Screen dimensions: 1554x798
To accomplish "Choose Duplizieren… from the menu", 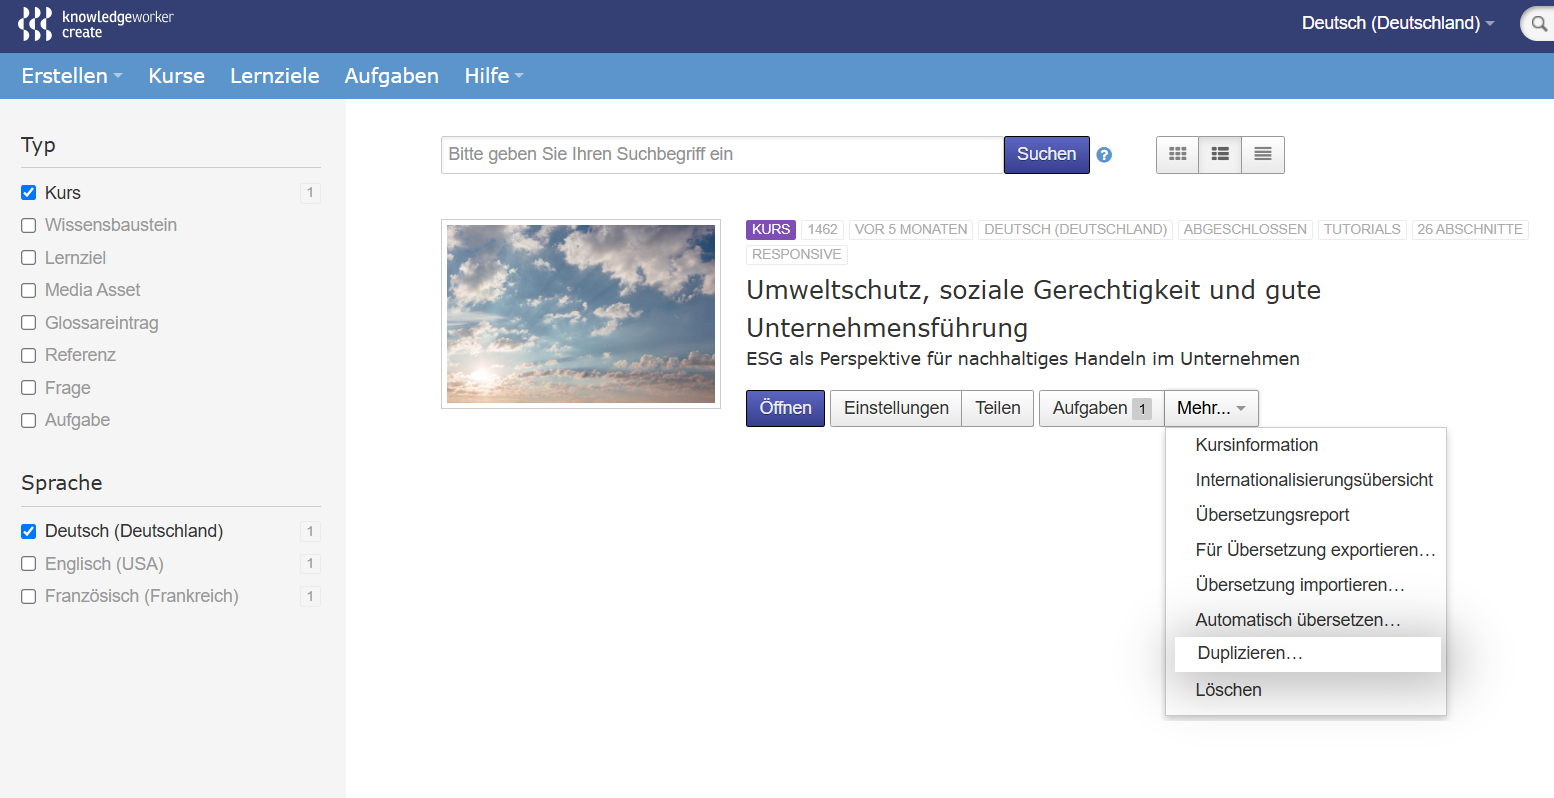I will coord(1308,654).
